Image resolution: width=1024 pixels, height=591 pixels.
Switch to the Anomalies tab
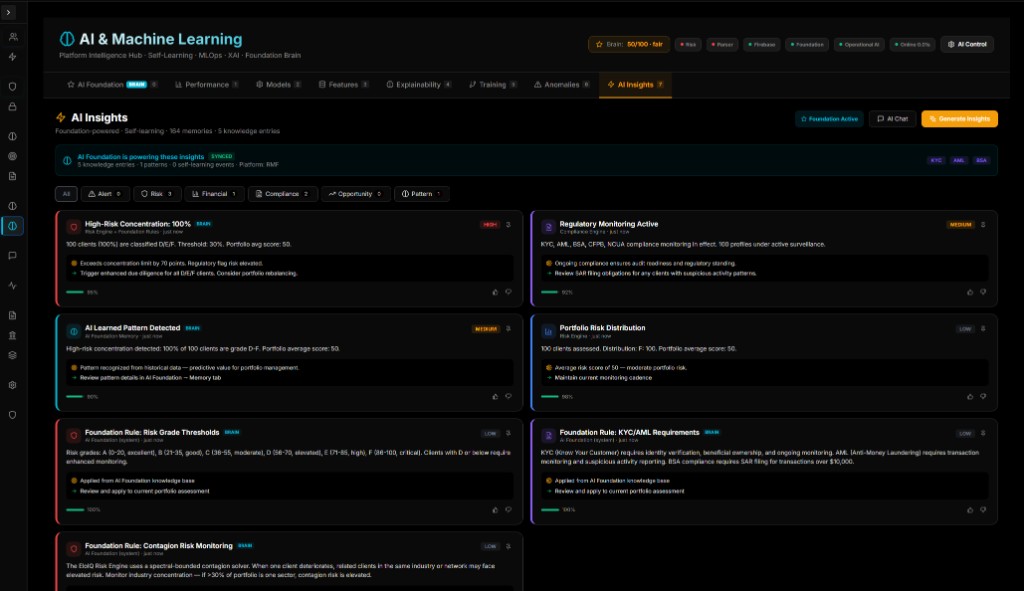(x=561, y=85)
